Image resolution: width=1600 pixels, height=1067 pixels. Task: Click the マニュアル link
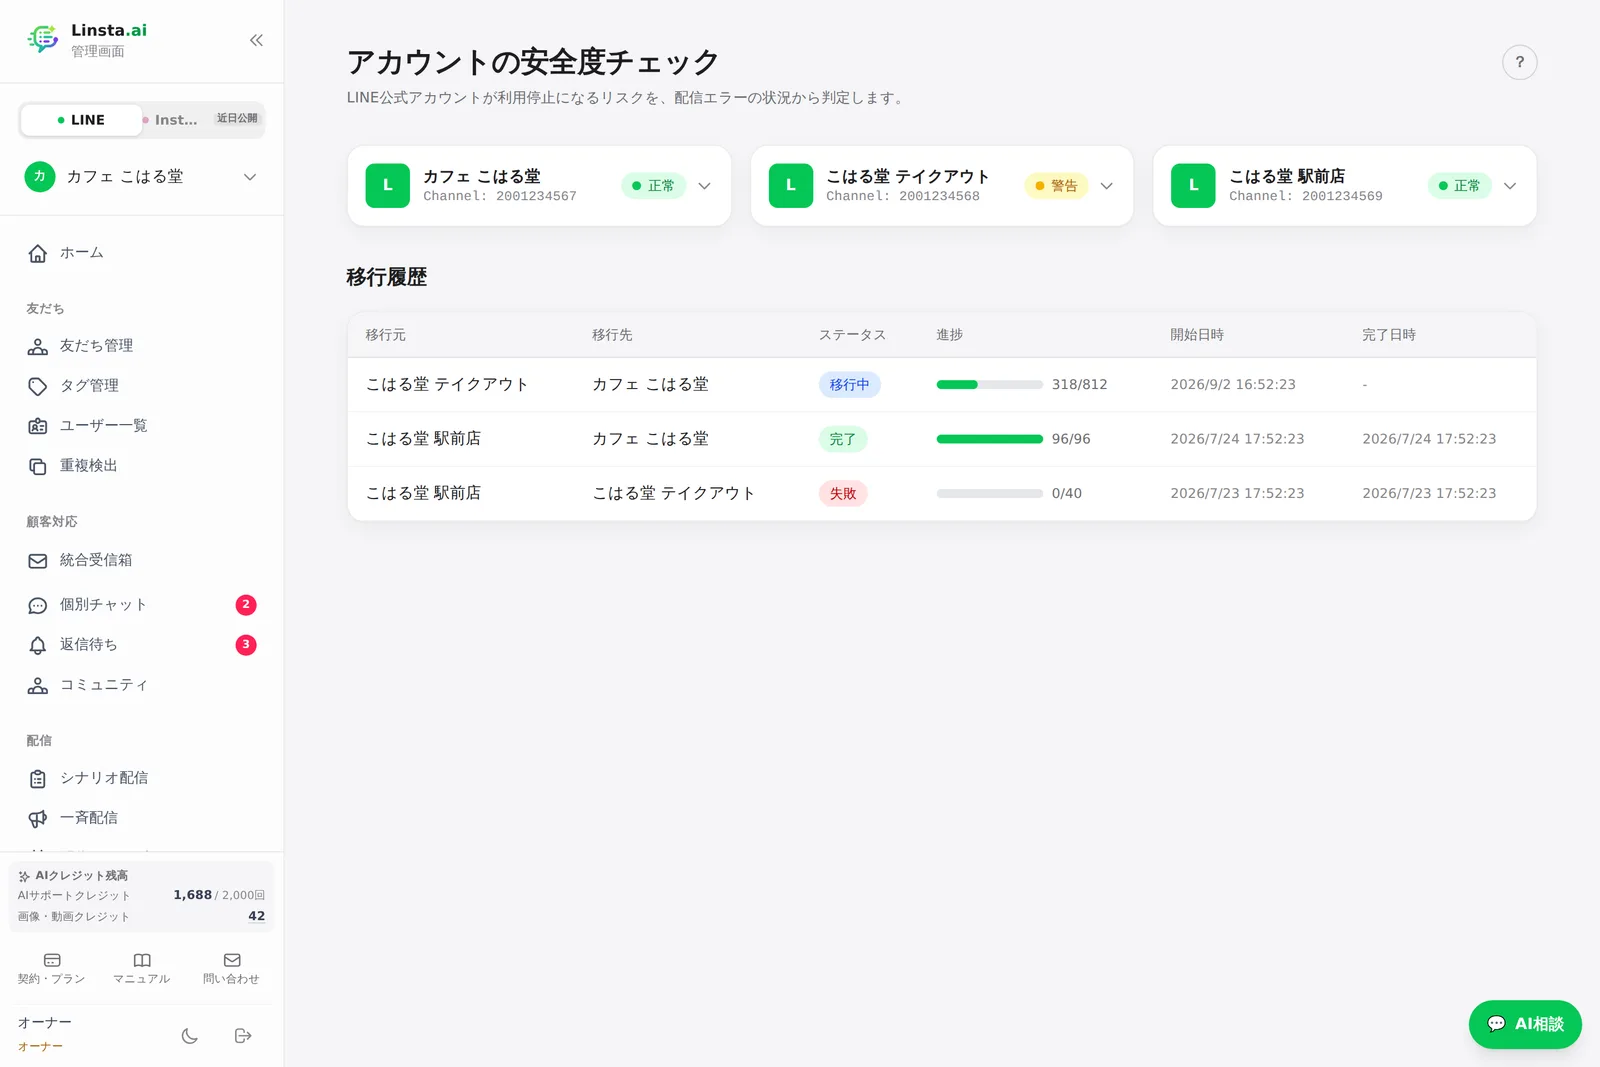pyautogui.click(x=142, y=968)
